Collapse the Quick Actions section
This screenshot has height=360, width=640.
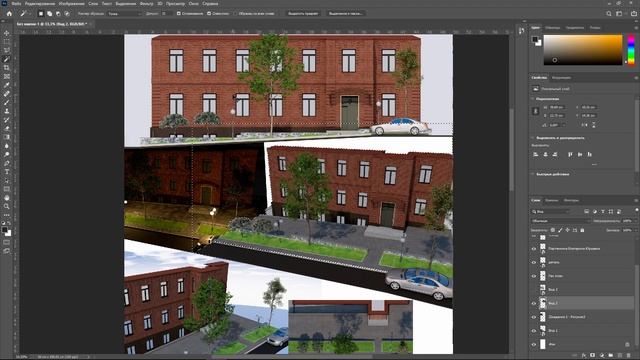(x=533, y=174)
